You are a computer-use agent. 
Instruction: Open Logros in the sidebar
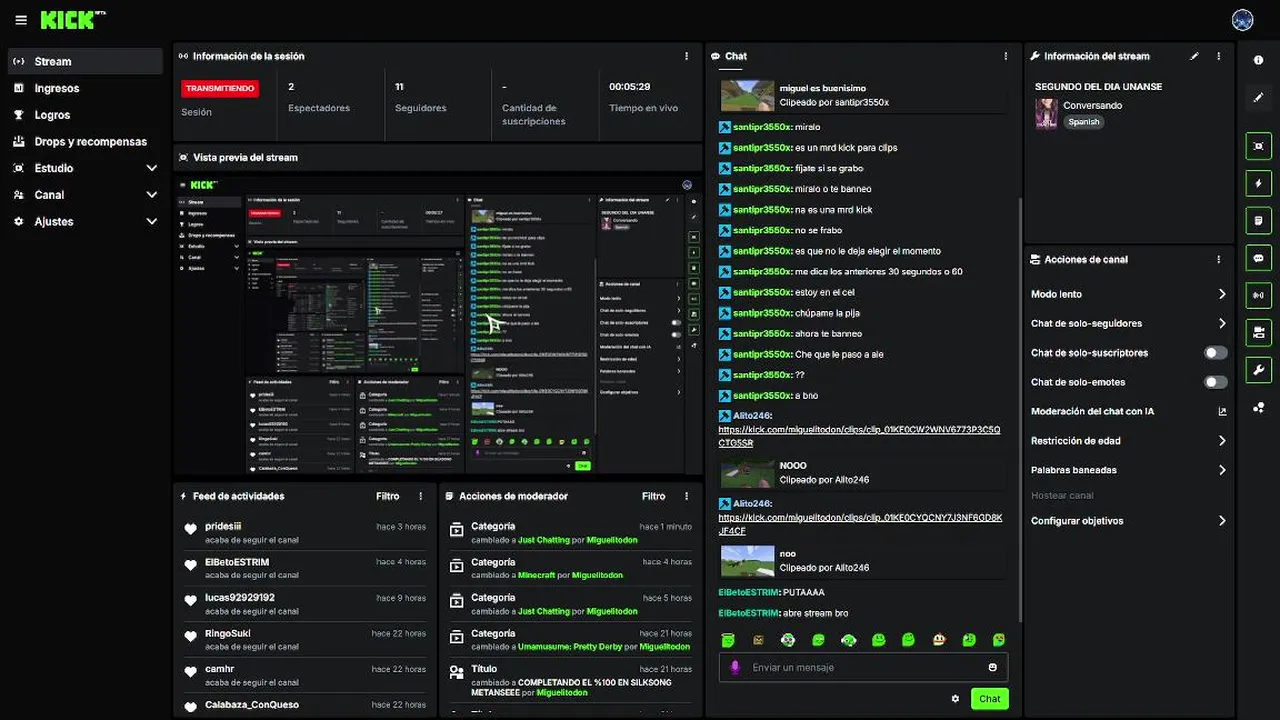[85, 115]
